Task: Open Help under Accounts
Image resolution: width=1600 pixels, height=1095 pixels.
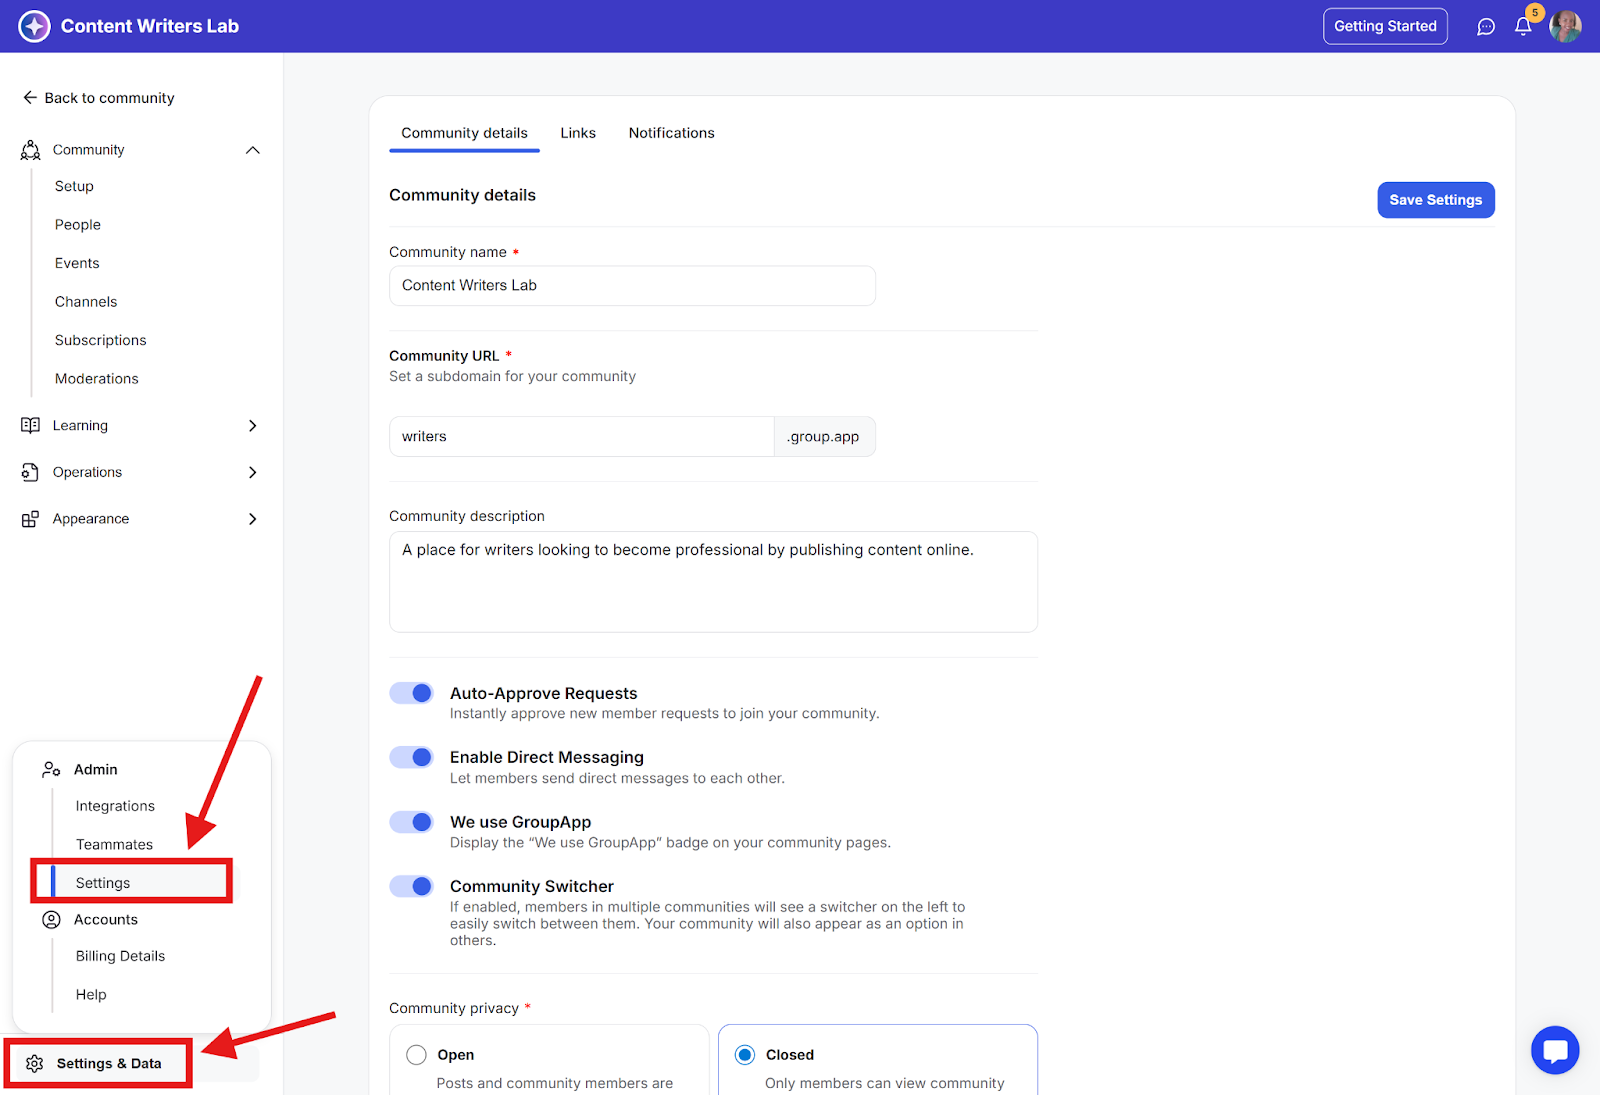Action: pos(91,995)
